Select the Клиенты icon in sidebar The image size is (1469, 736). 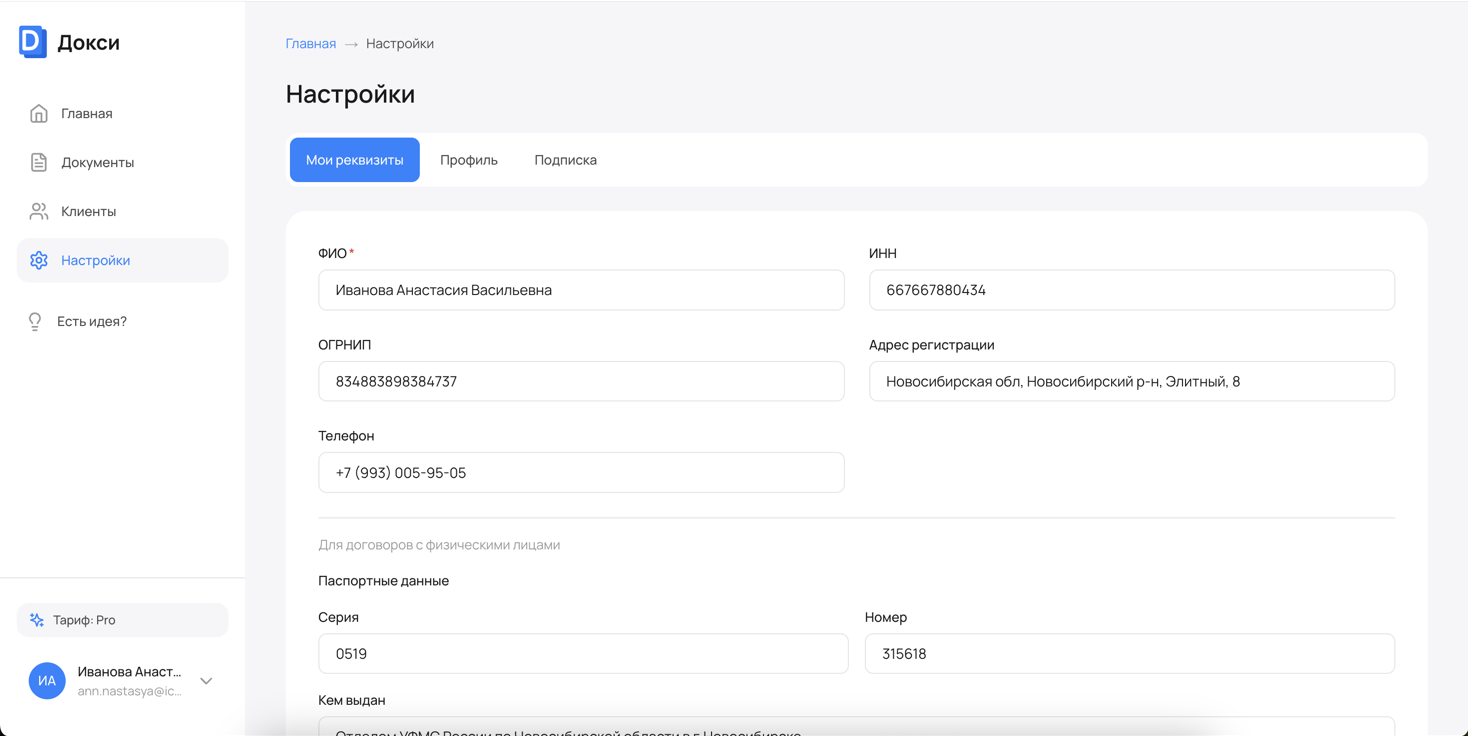click(38, 210)
